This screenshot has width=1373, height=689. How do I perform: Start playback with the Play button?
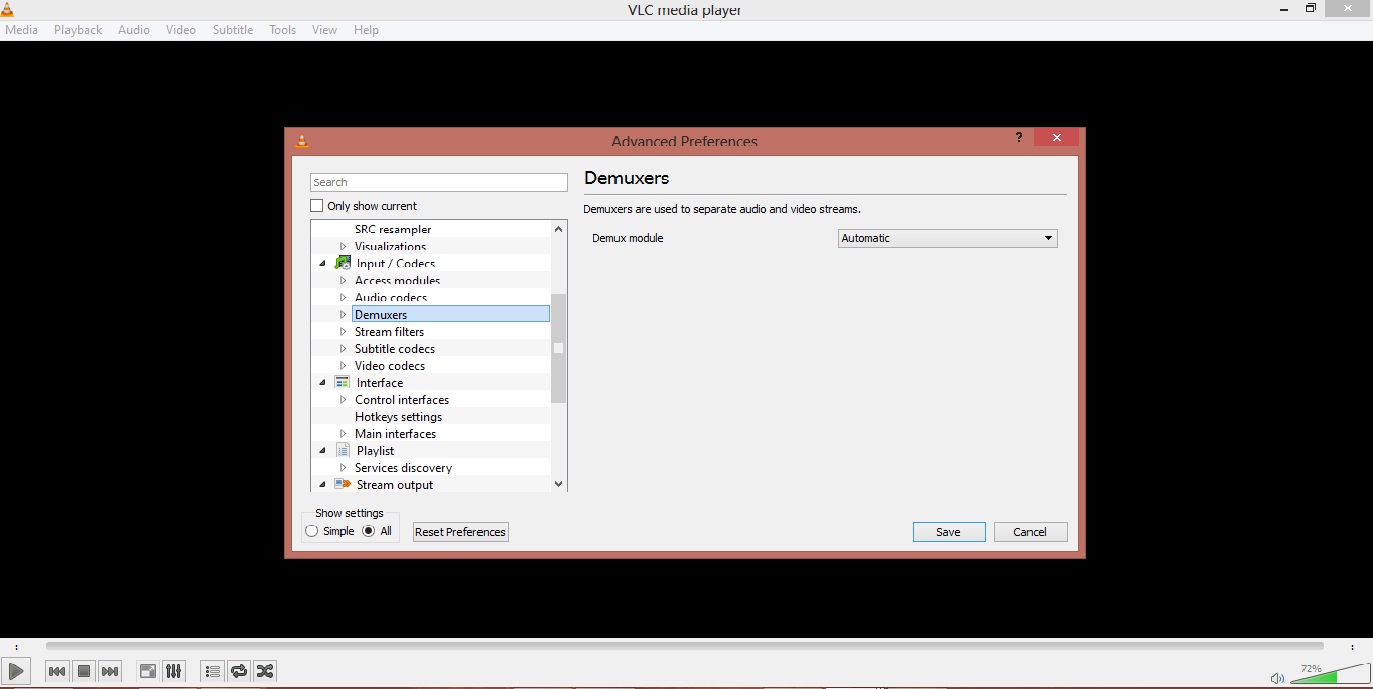tap(16, 671)
